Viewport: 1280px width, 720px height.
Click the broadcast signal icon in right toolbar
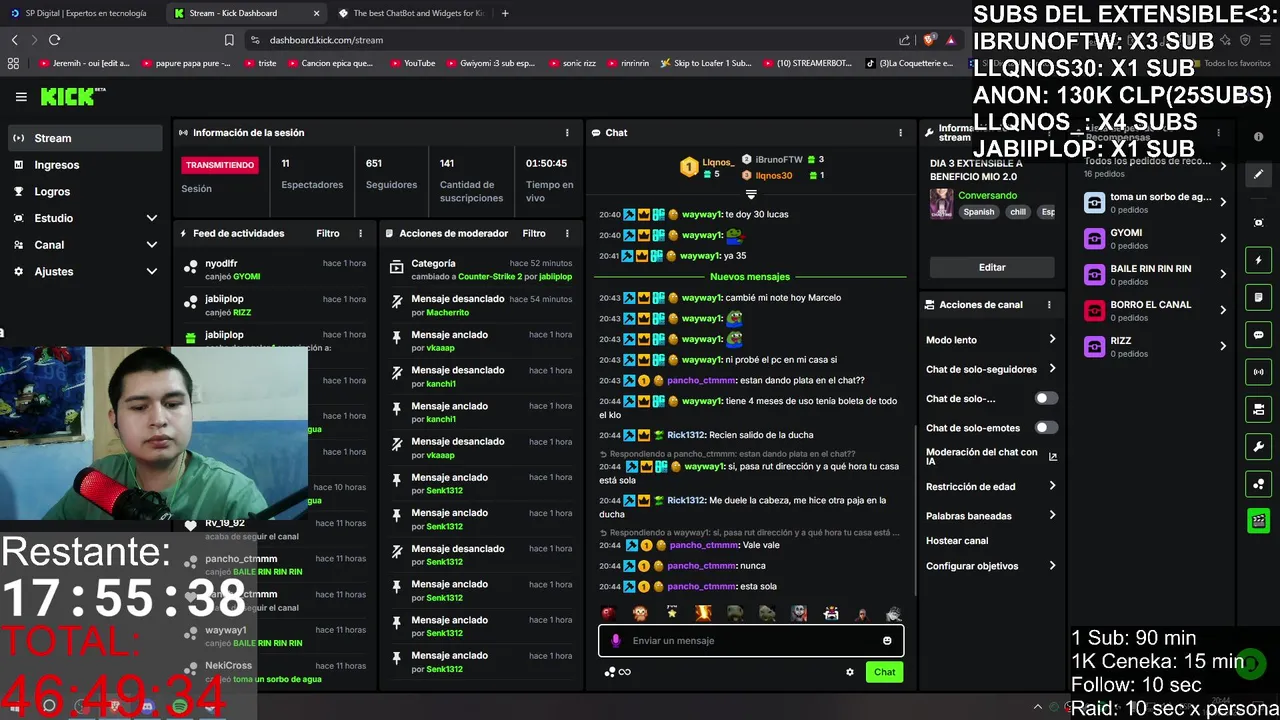[1259, 372]
